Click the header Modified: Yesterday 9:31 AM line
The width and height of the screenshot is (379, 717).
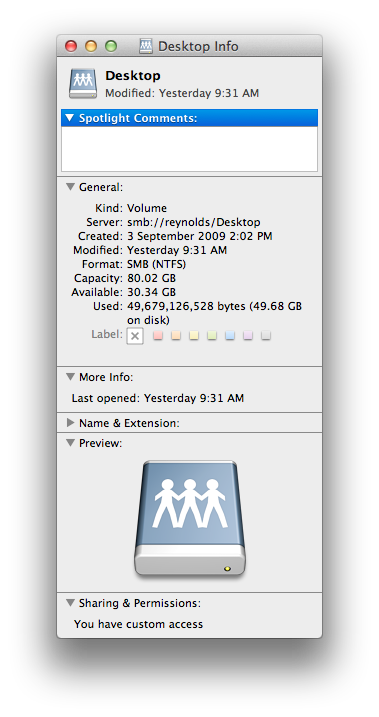point(182,93)
